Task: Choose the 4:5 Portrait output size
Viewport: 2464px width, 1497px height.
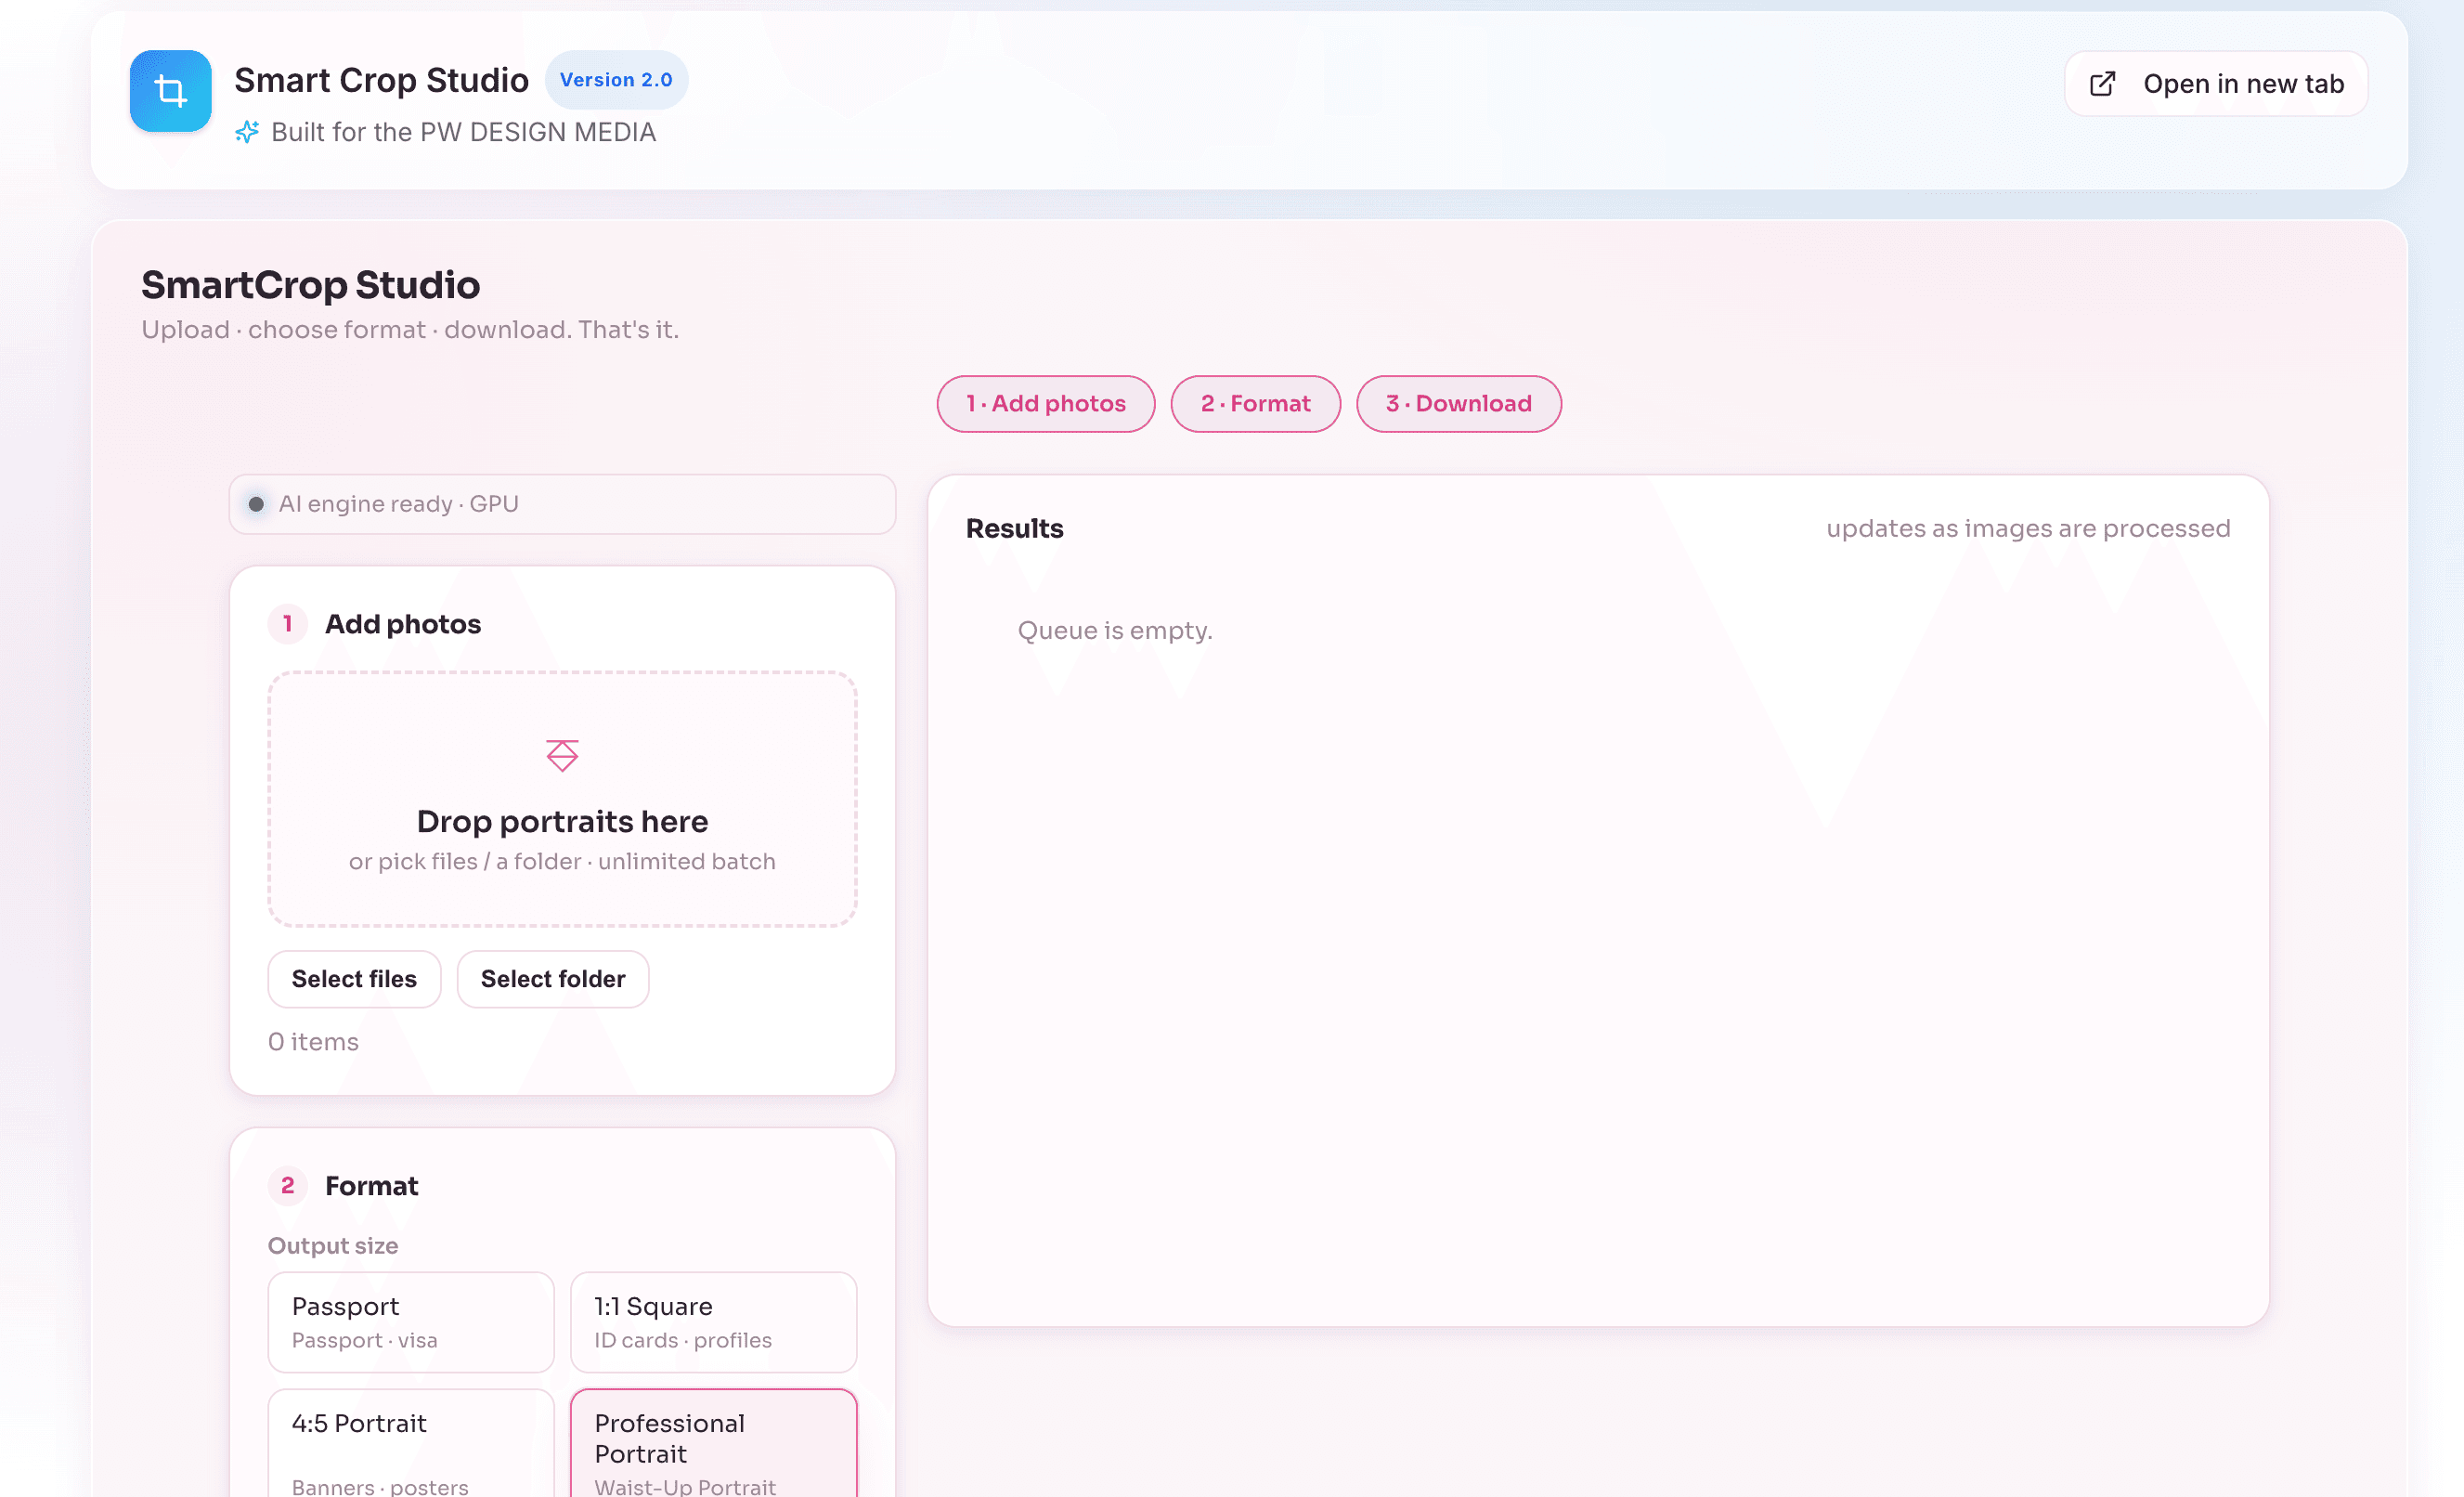Action: [411, 1443]
